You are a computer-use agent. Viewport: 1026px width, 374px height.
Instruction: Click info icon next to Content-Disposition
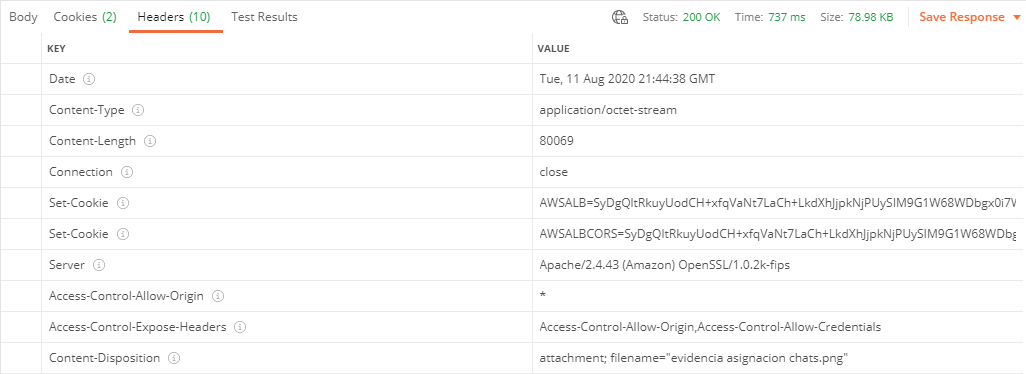[x=173, y=358]
